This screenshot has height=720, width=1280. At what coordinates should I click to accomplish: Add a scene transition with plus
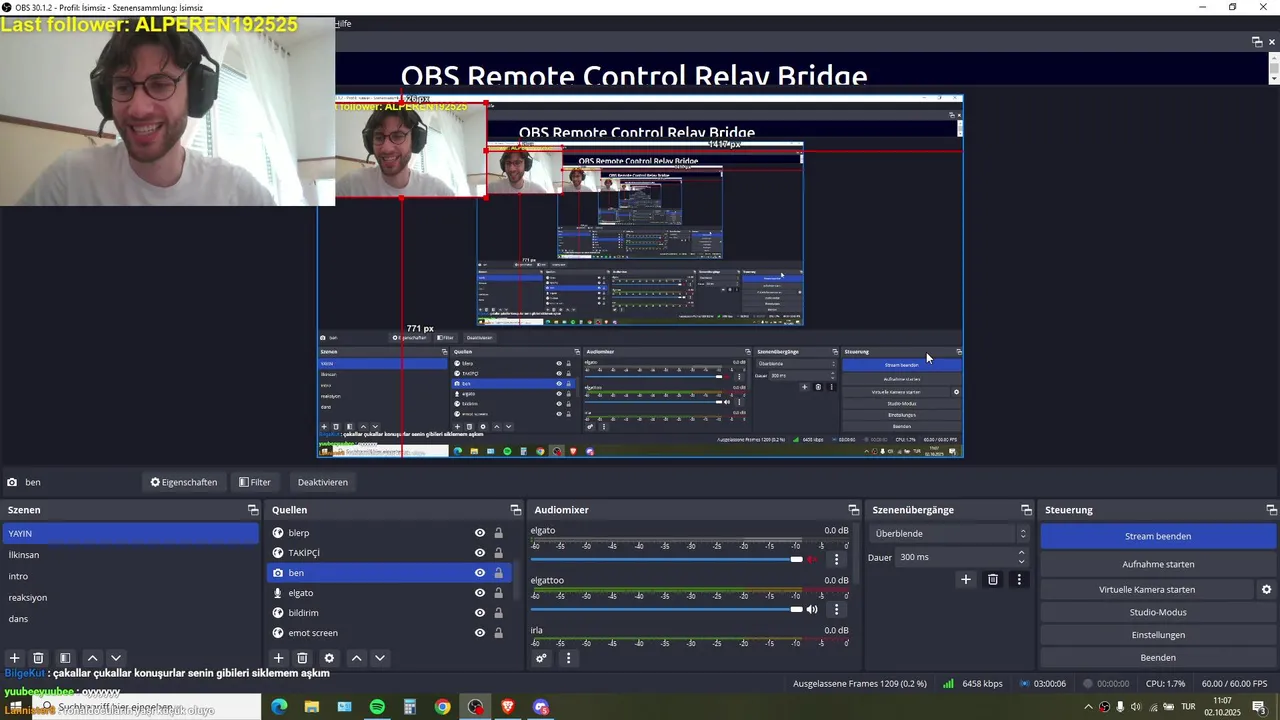coord(966,579)
